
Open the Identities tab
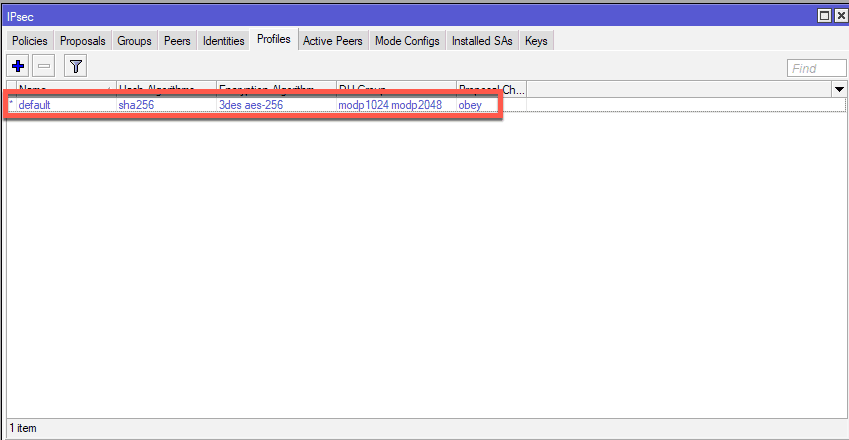[223, 41]
